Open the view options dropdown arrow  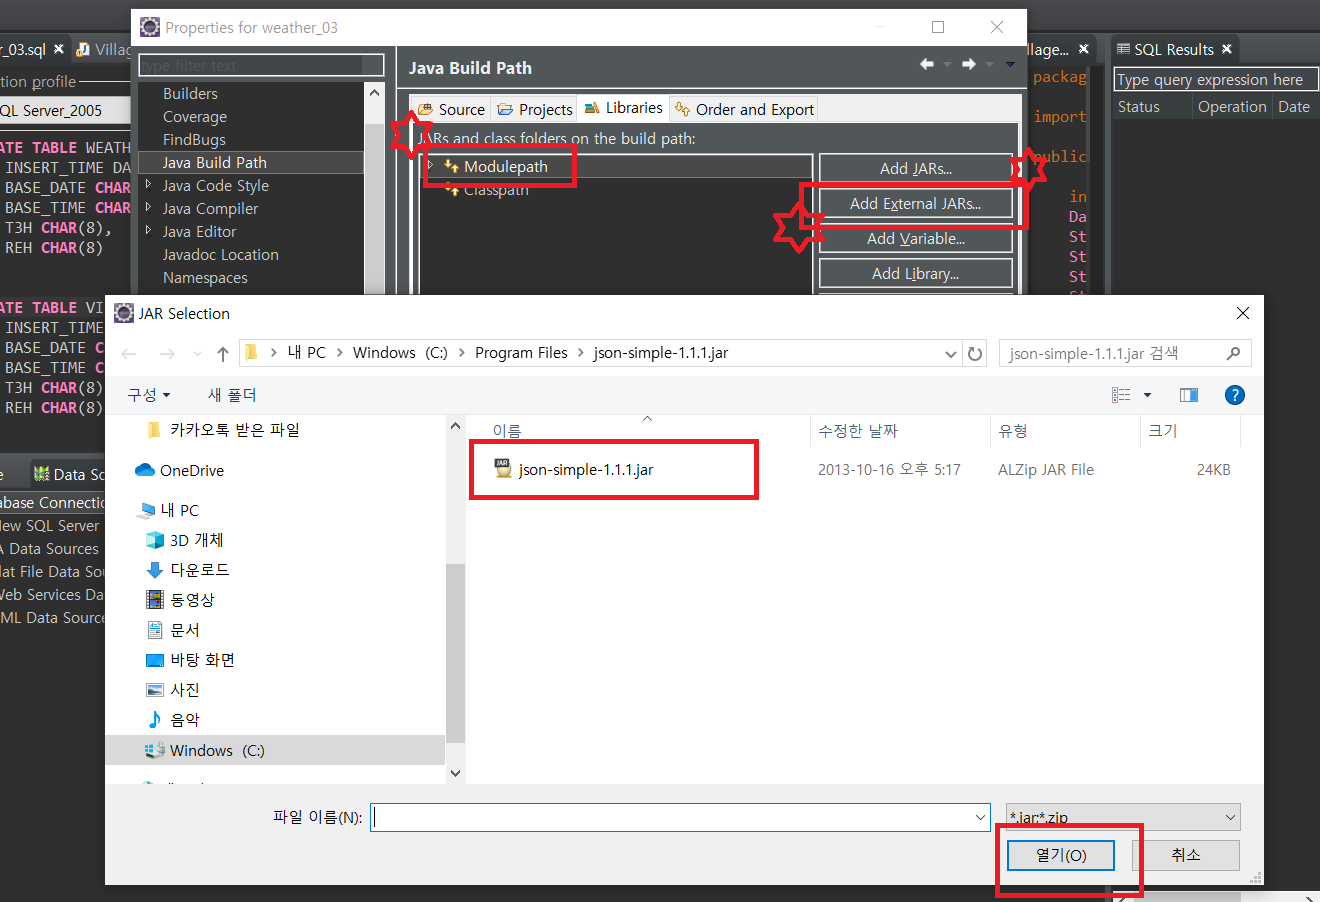coord(1147,395)
